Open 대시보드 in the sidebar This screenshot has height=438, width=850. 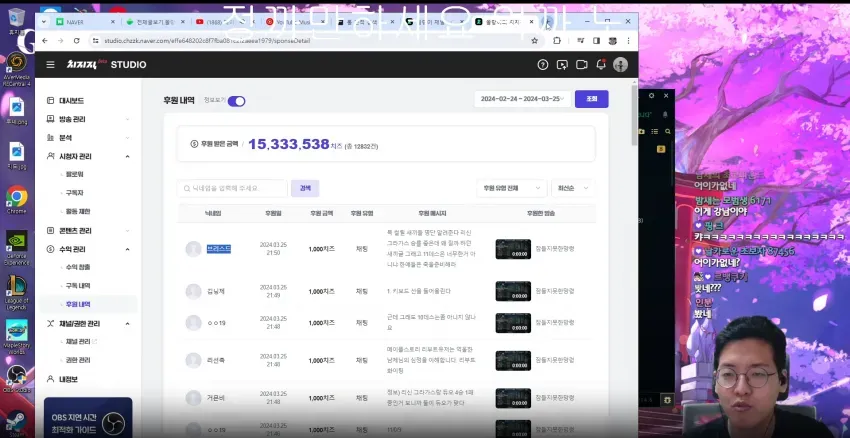click(71, 101)
